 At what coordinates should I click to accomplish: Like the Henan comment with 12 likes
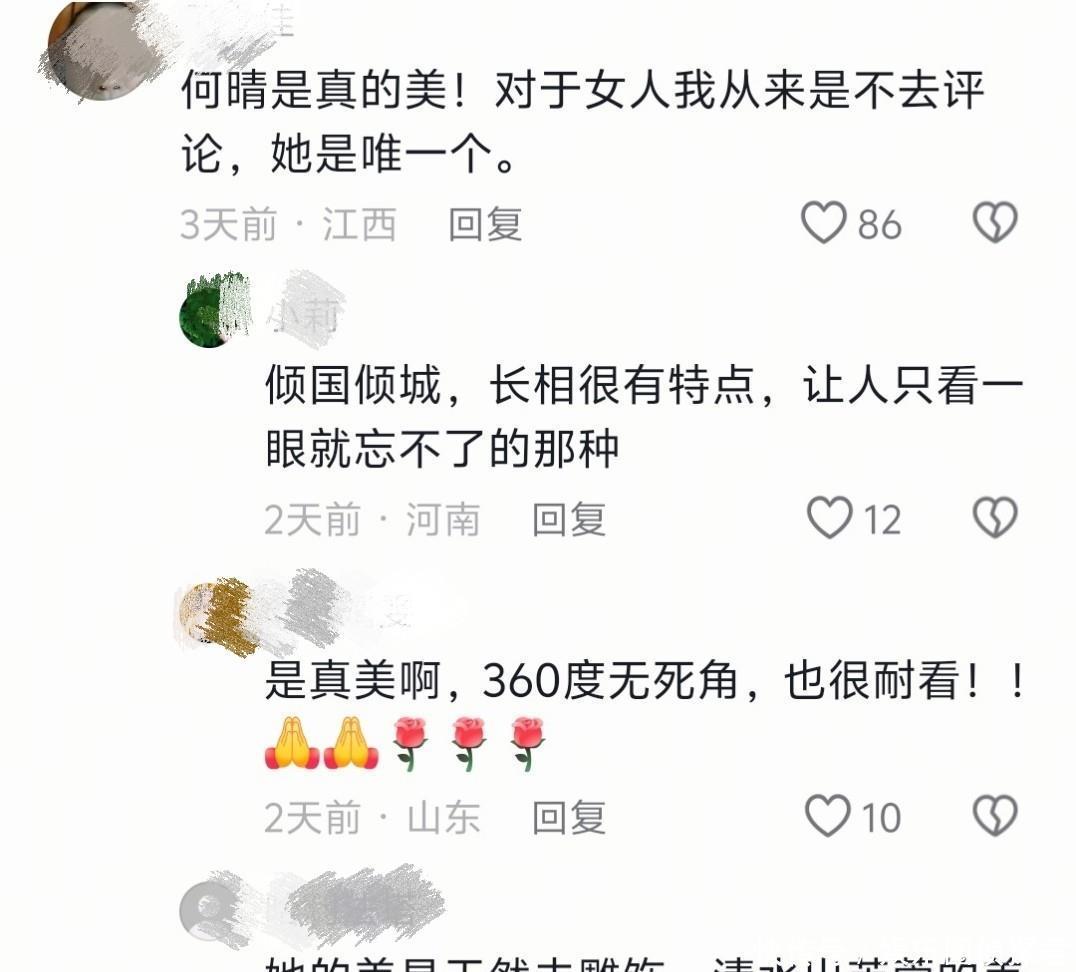tap(829, 518)
